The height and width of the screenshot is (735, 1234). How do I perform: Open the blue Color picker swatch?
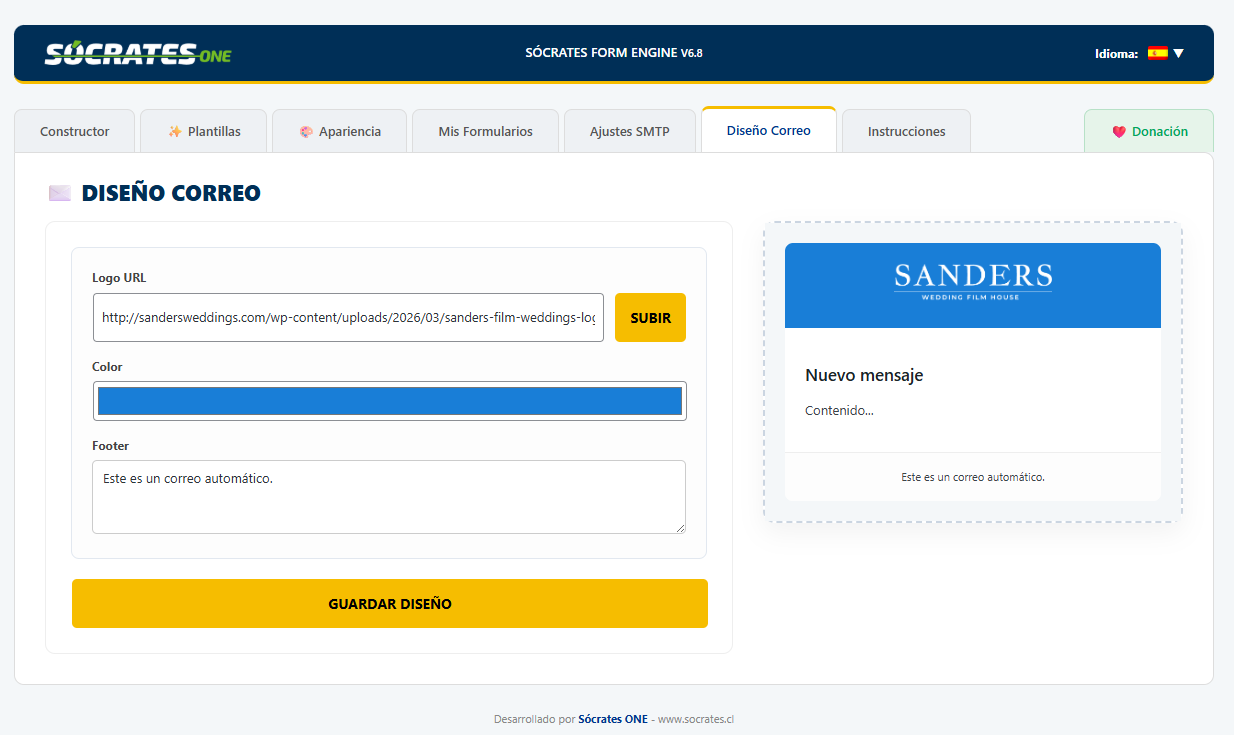[389, 401]
